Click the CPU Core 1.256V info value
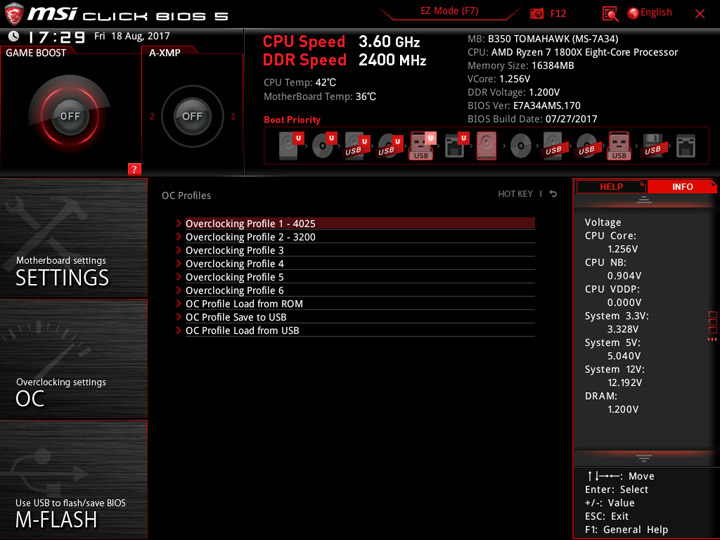 622,249
